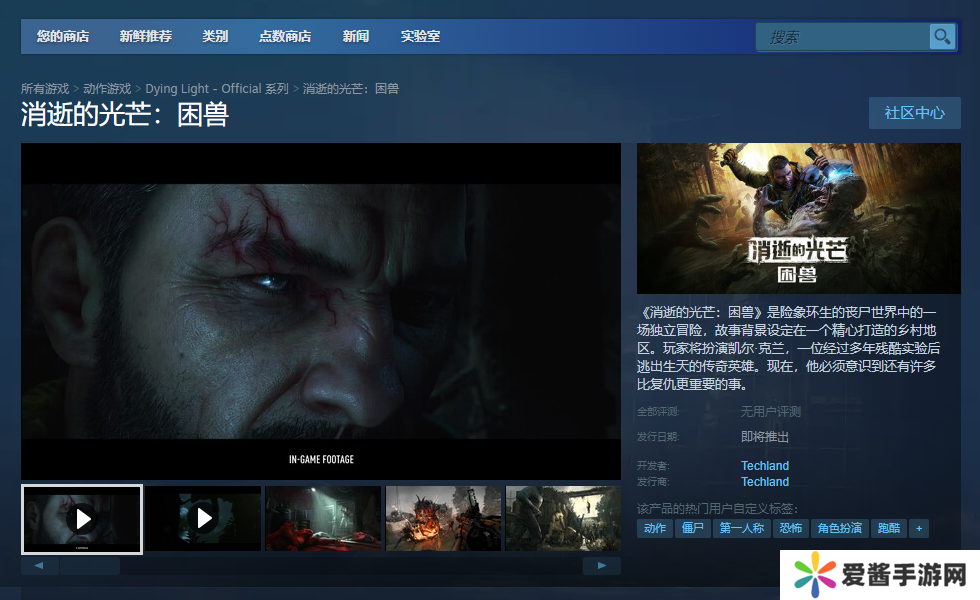Play the first video thumbnail
The width and height of the screenshot is (980, 600).
82,518
